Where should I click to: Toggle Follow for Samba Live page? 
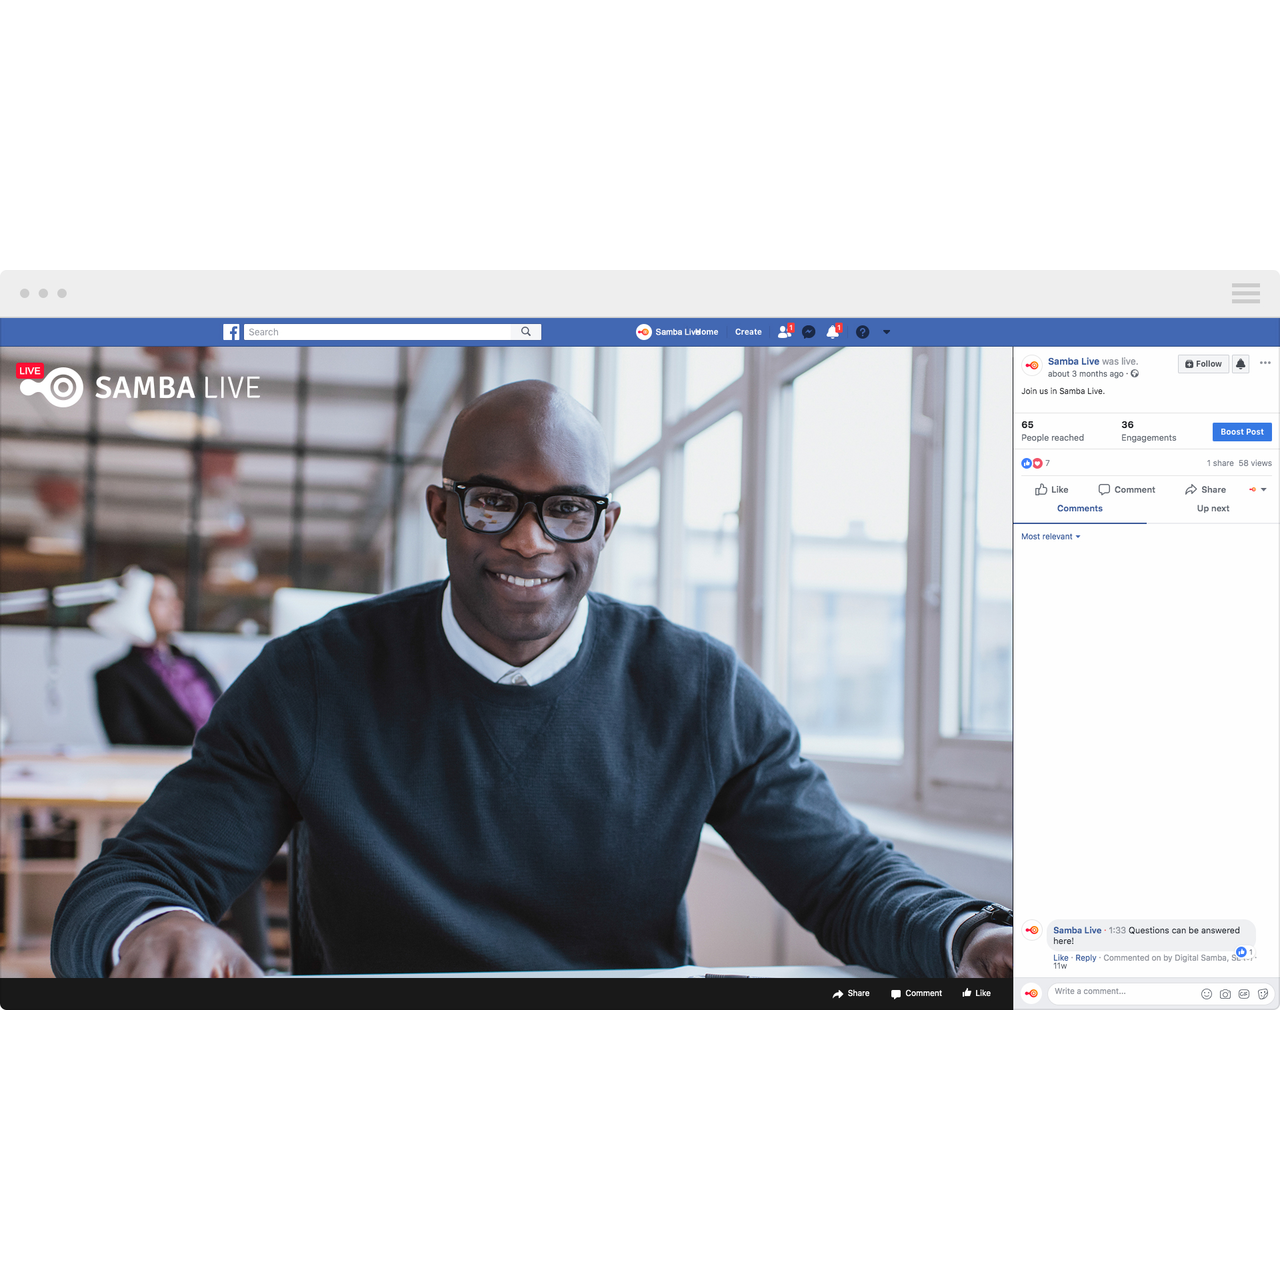[1203, 364]
